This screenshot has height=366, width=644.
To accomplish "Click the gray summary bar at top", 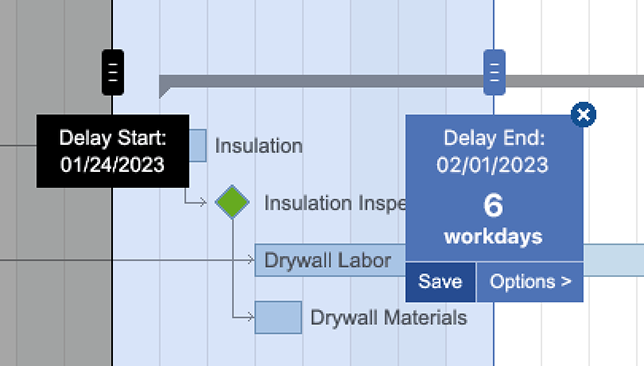I will tap(321, 81).
